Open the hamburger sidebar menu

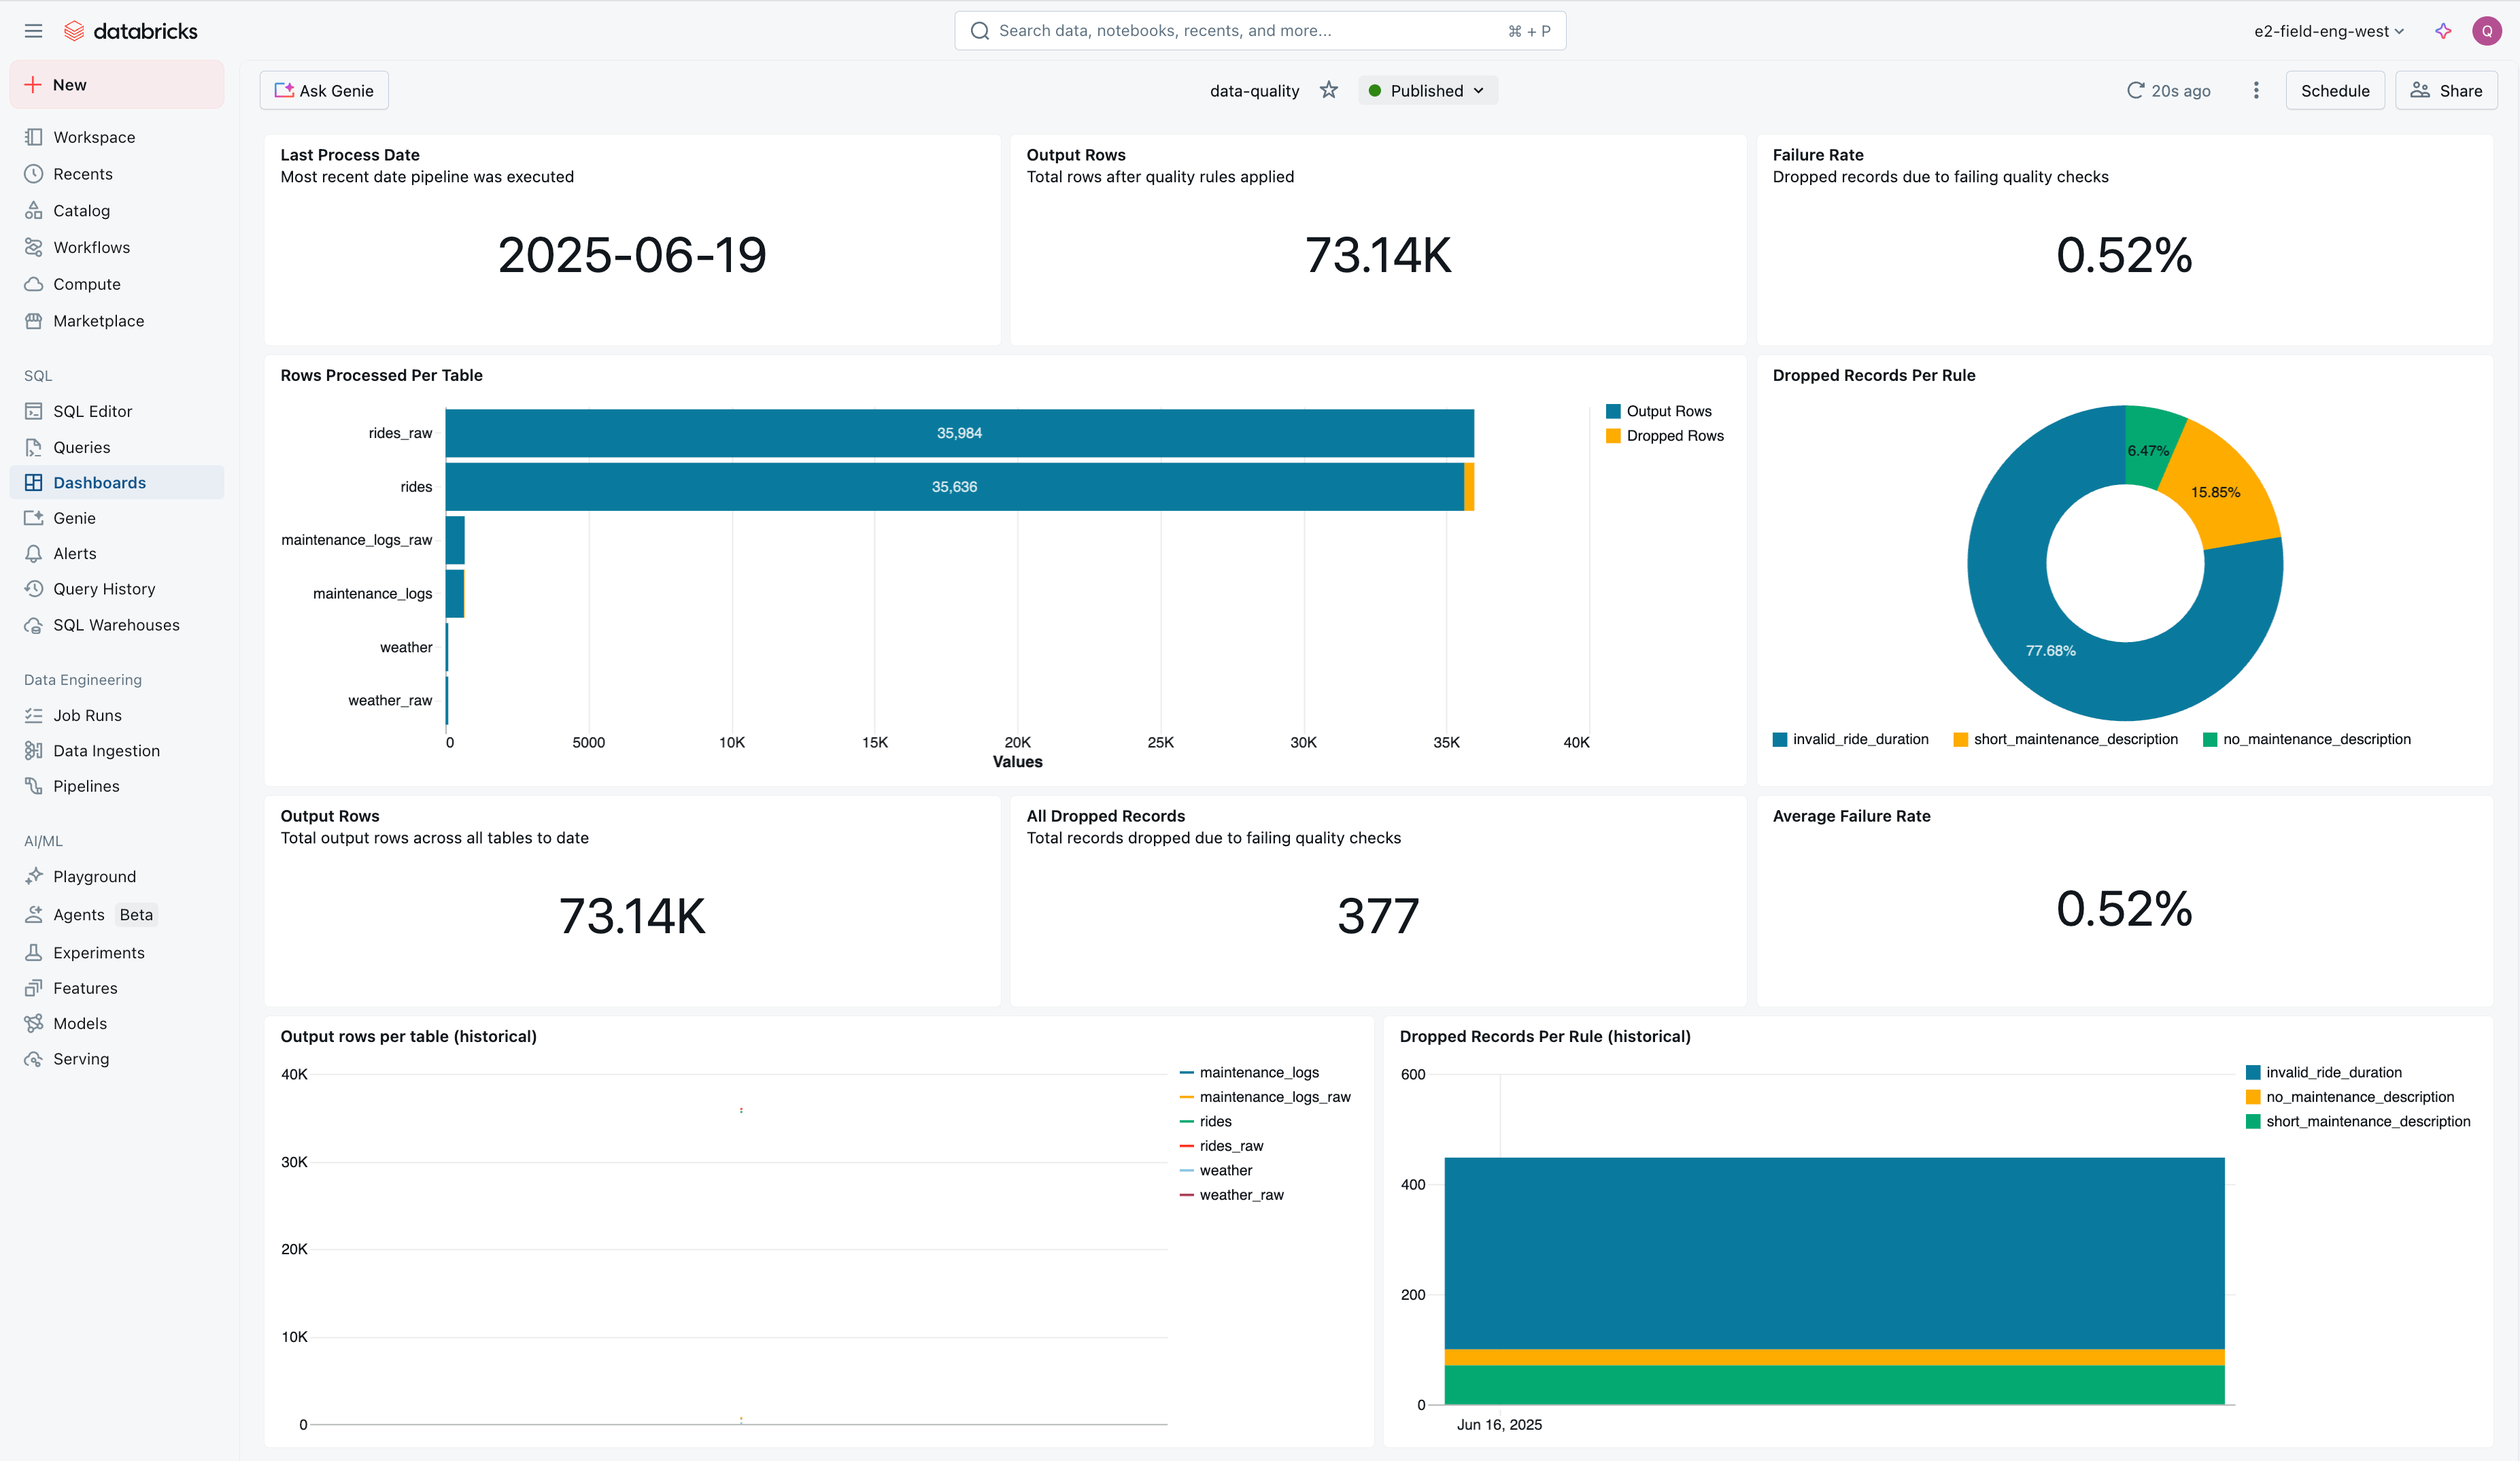(x=33, y=31)
